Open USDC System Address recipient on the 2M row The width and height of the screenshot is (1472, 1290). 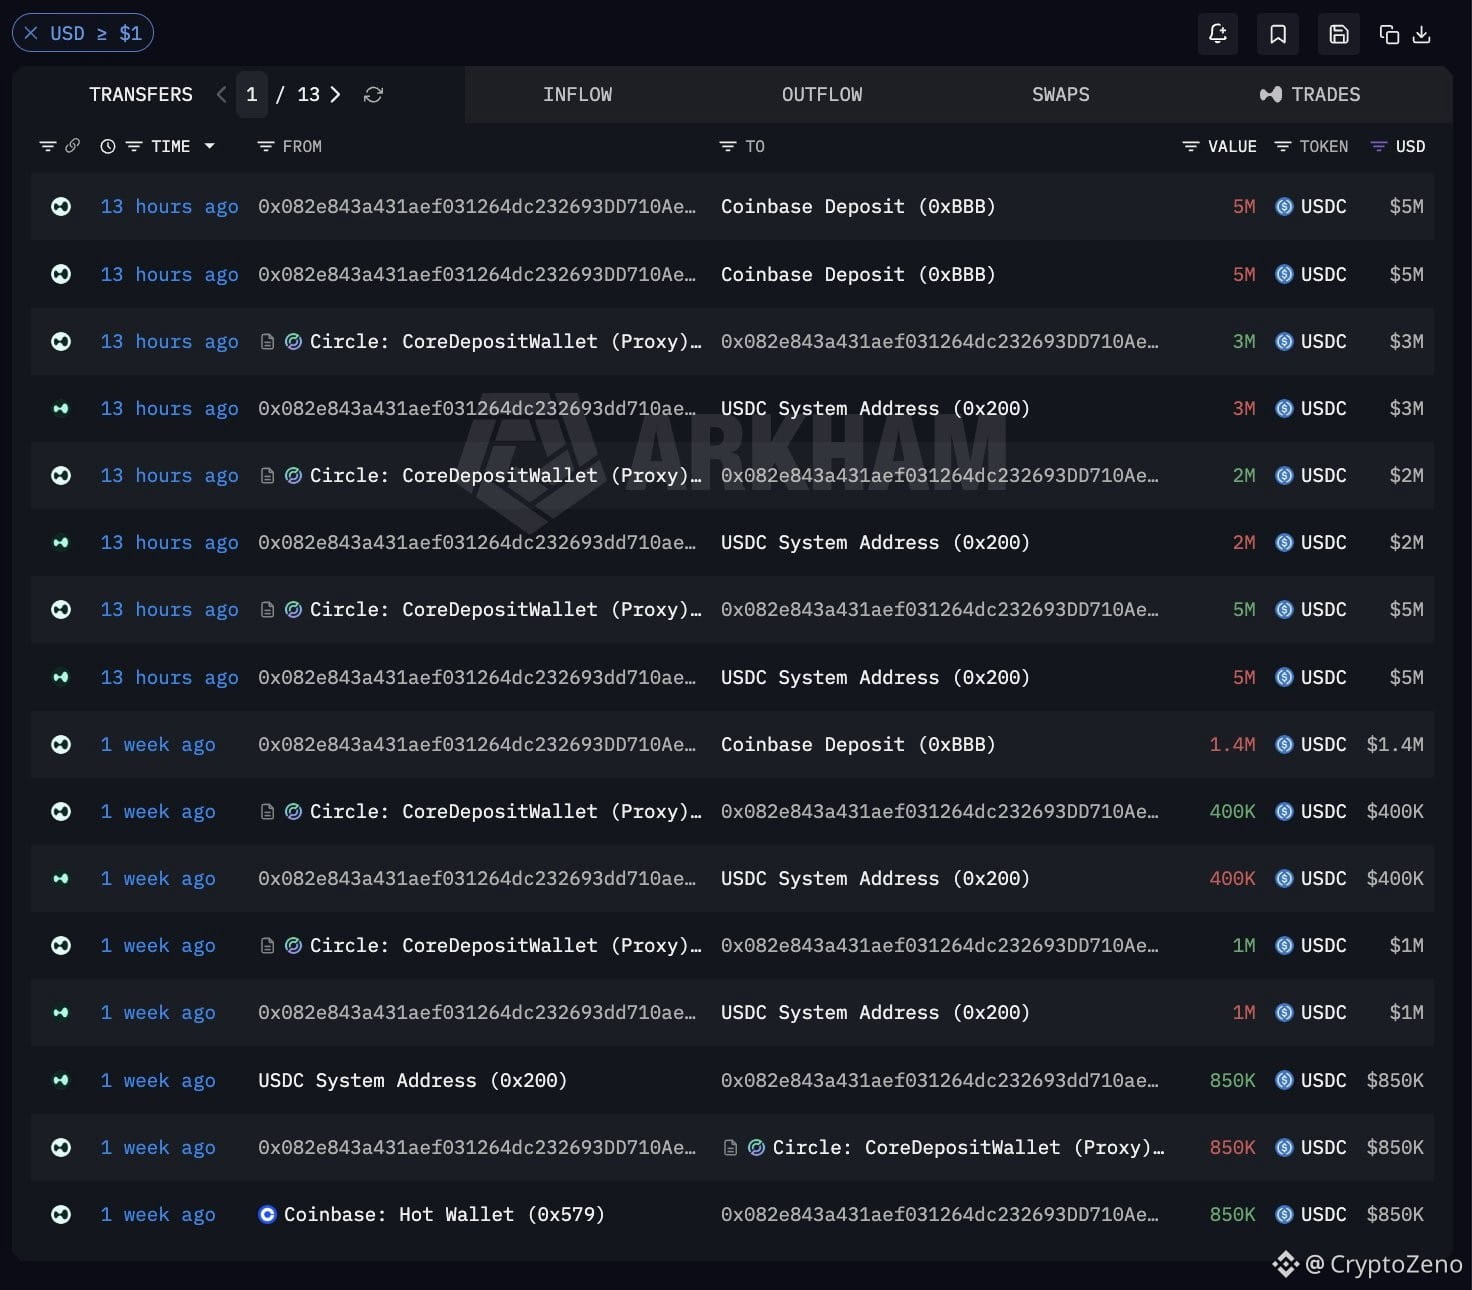coord(875,542)
